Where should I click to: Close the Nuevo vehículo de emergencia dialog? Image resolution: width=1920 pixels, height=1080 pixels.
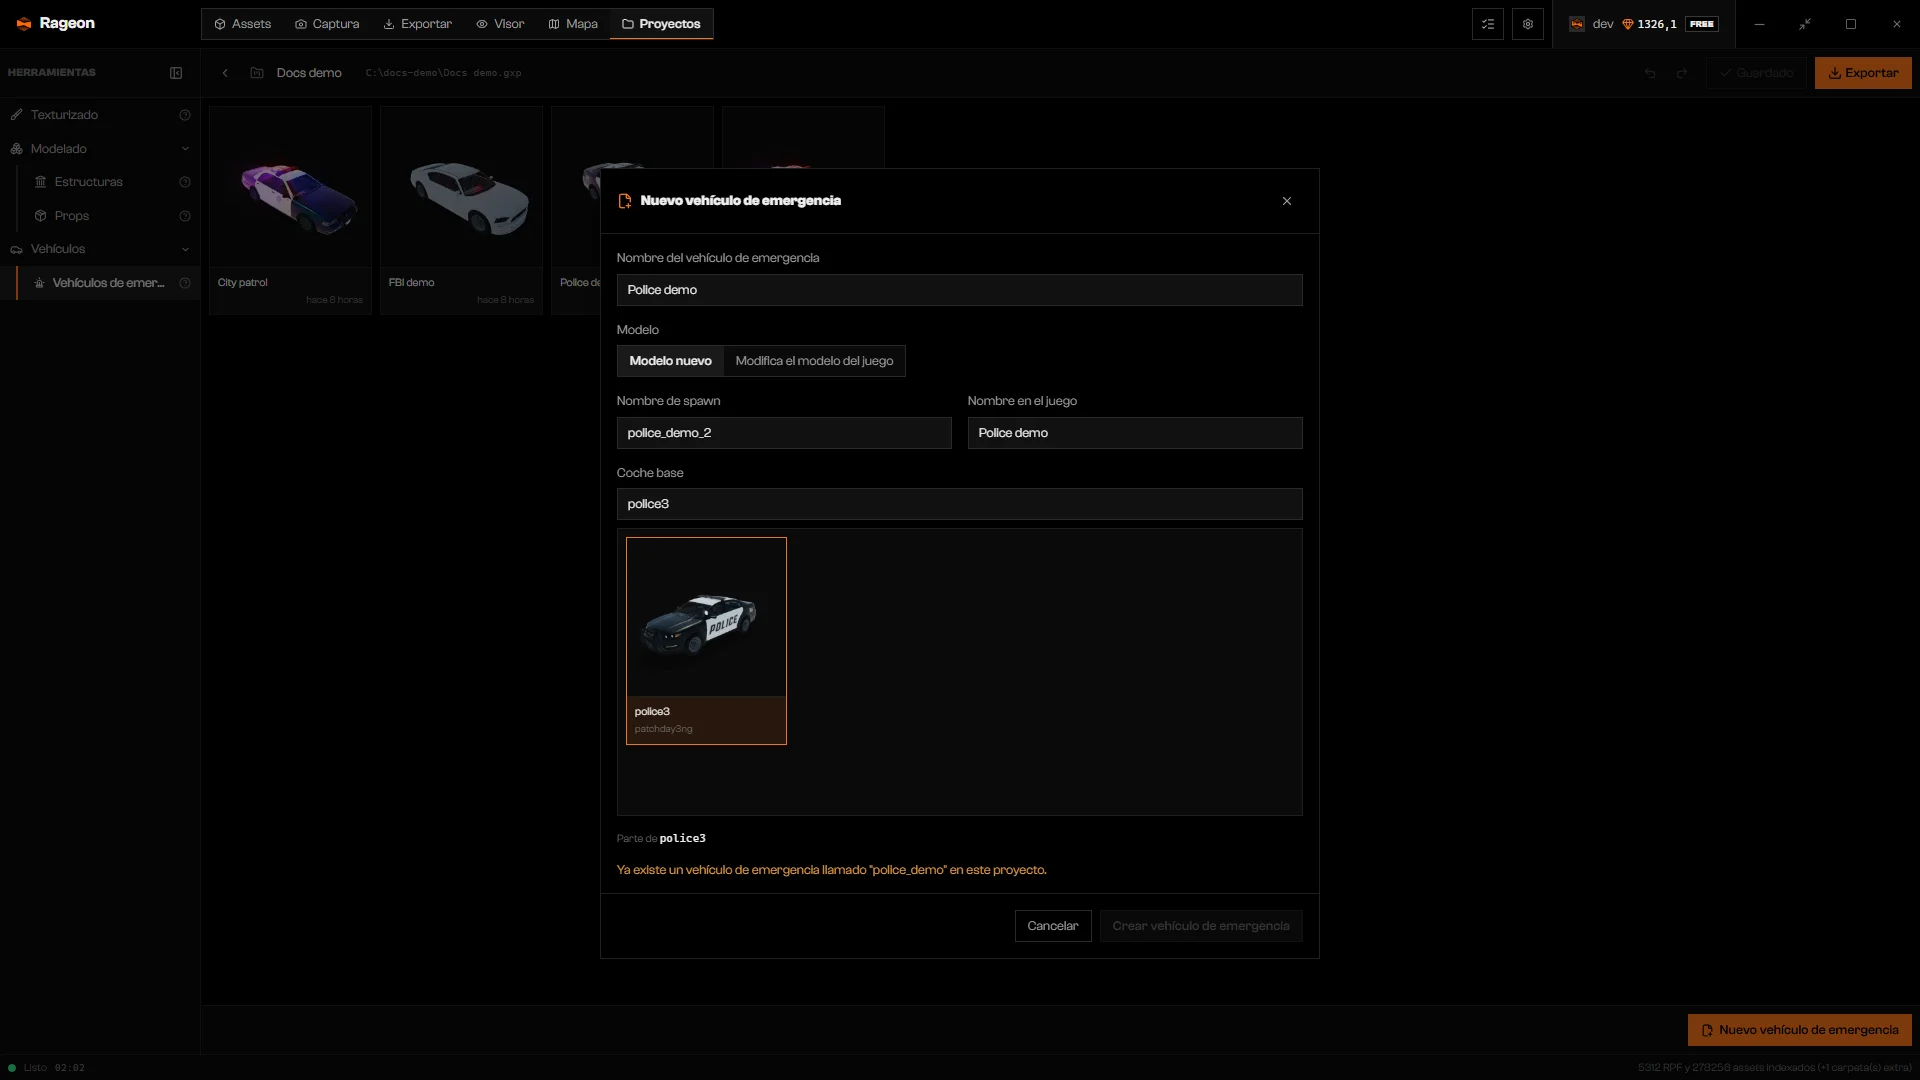[x=1287, y=201]
